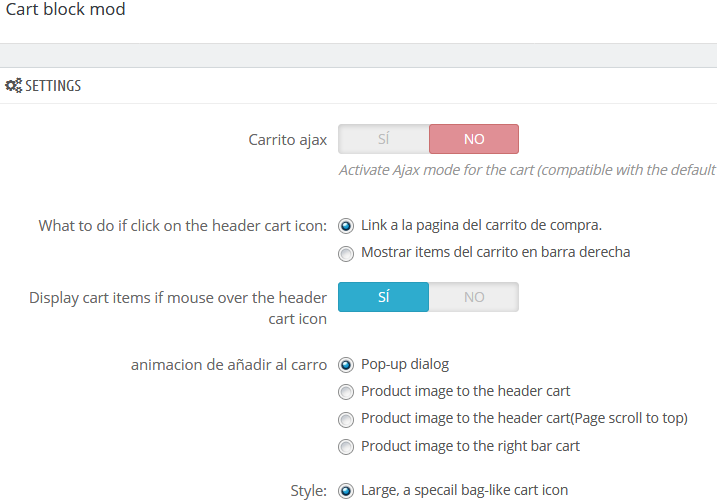The width and height of the screenshot is (717, 503).
Task: Set Carrito ajax to NO
Action: point(474,139)
